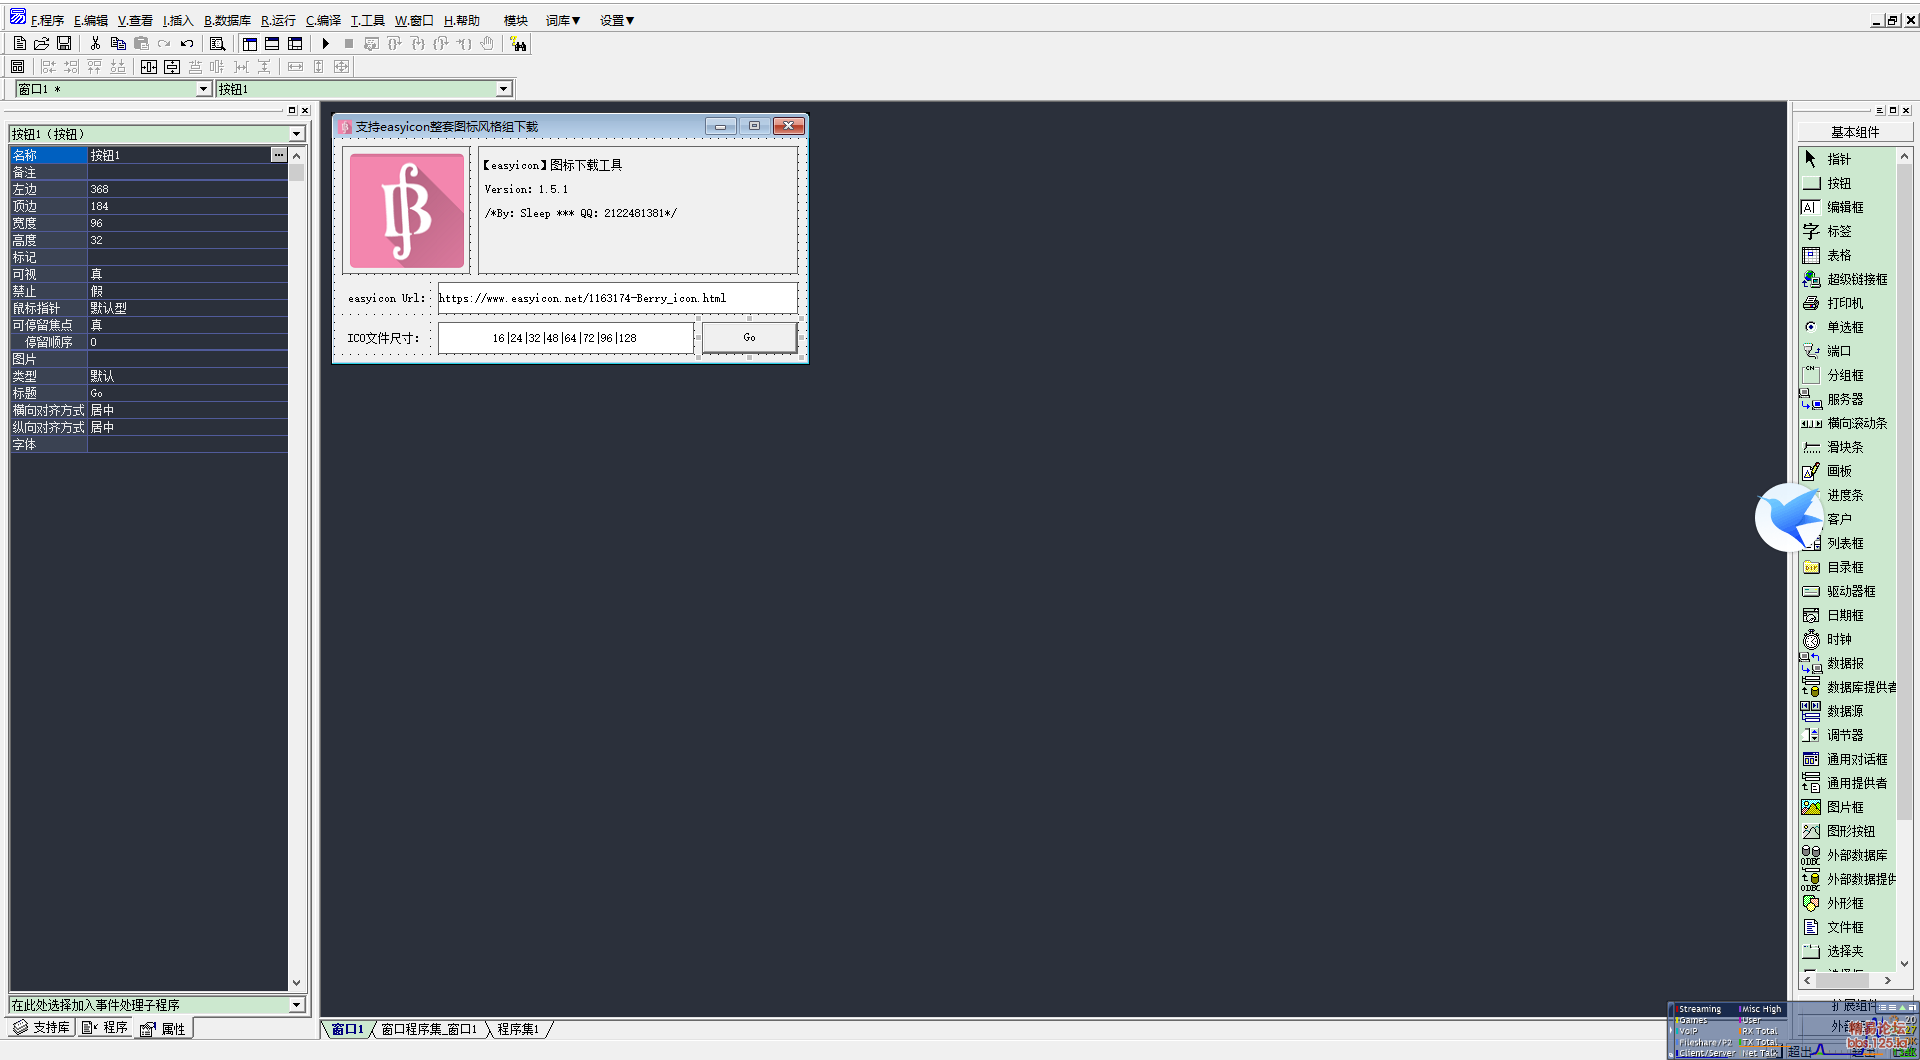The image size is (1920, 1060).
Task: Click the Undo arrow toolbar icon
Action: point(187,44)
